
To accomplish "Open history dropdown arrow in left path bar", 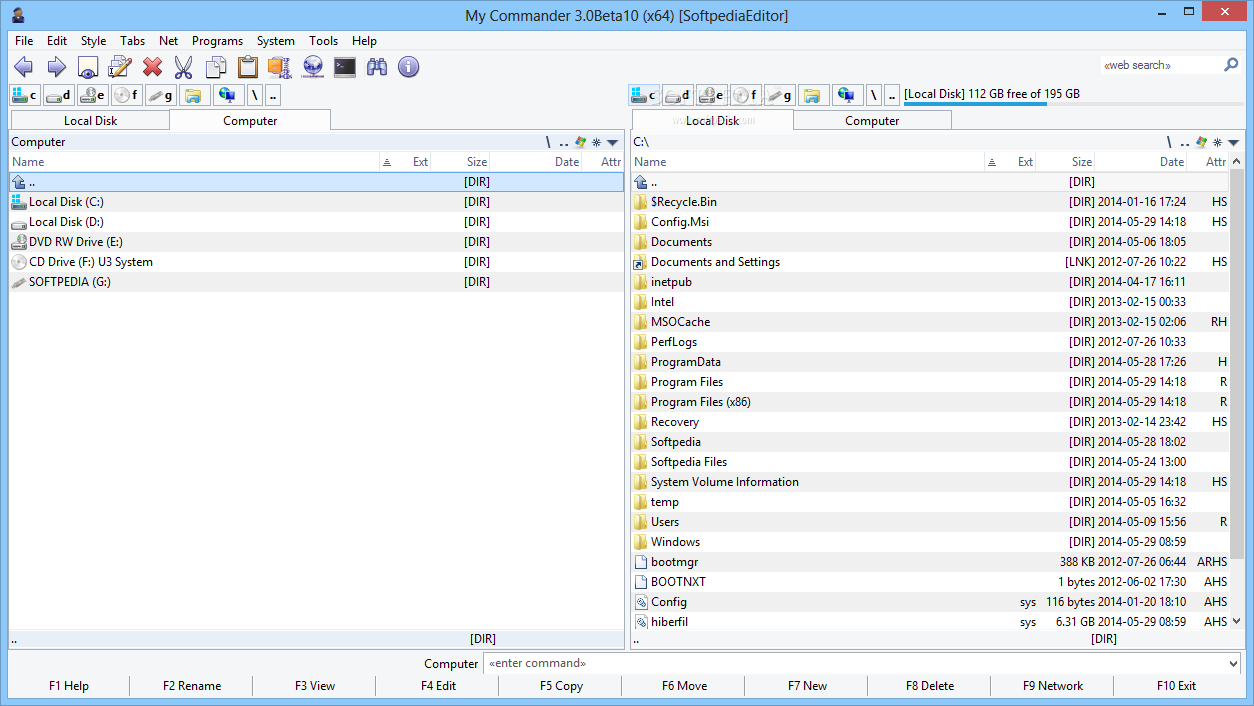I will [612, 142].
